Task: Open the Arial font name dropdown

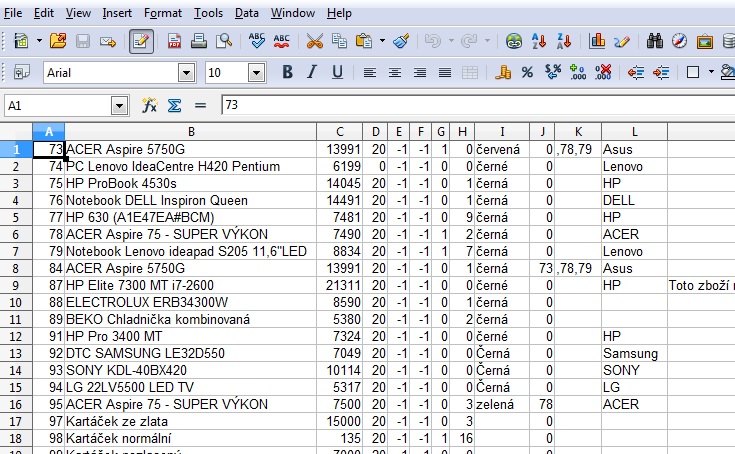Action: [x=187, y=73]
